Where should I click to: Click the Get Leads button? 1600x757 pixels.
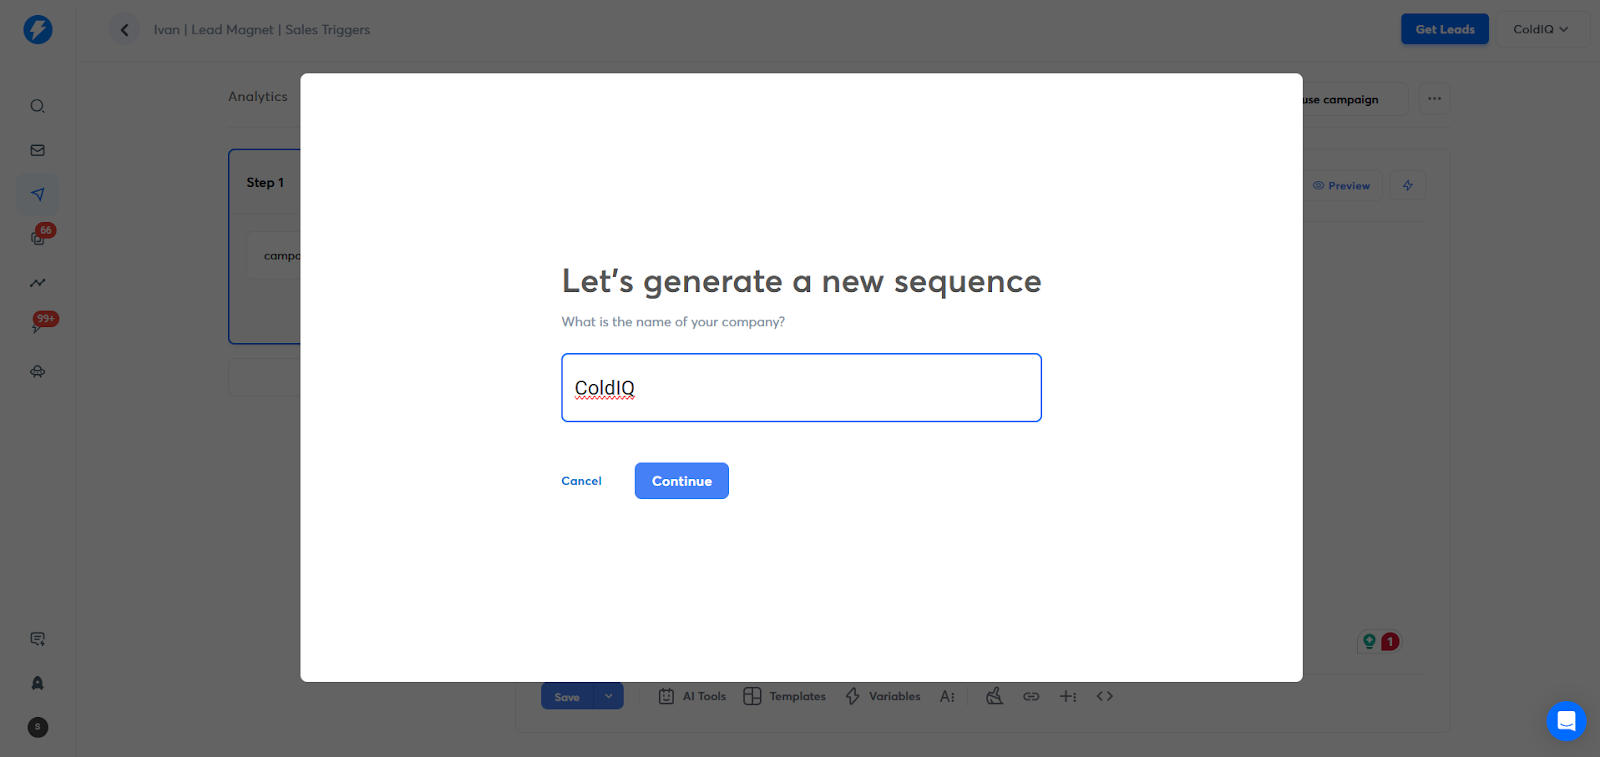[1445, 29]
